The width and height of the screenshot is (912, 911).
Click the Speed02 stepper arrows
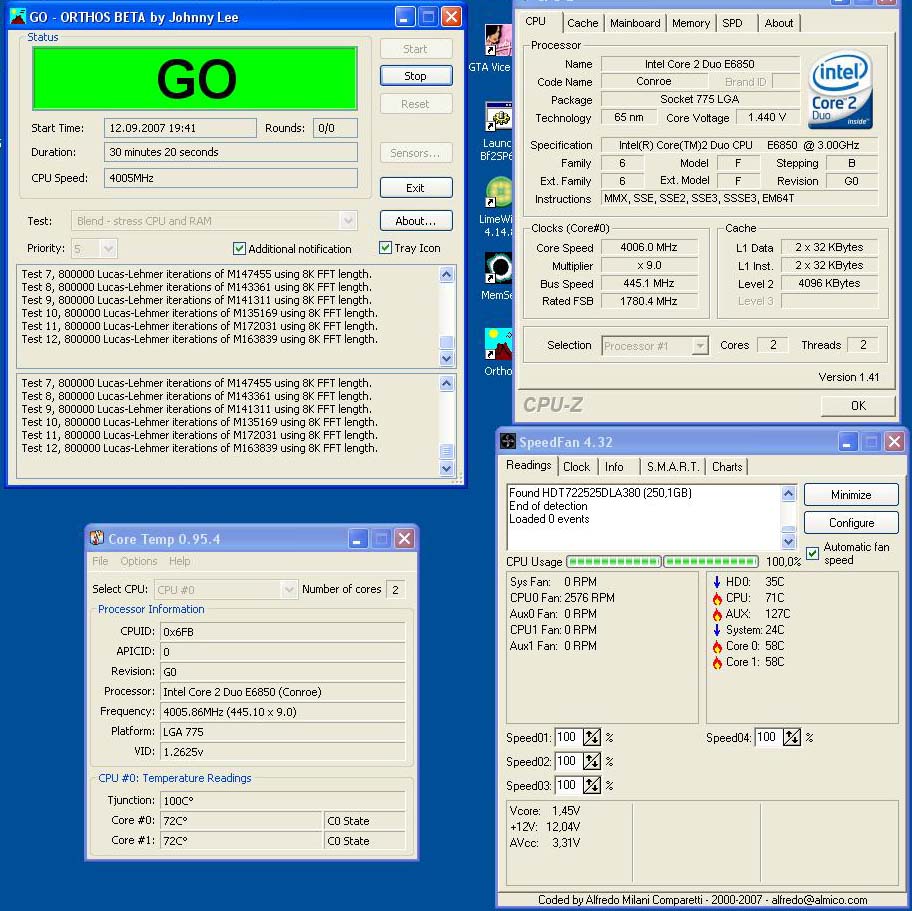(592, 761)
